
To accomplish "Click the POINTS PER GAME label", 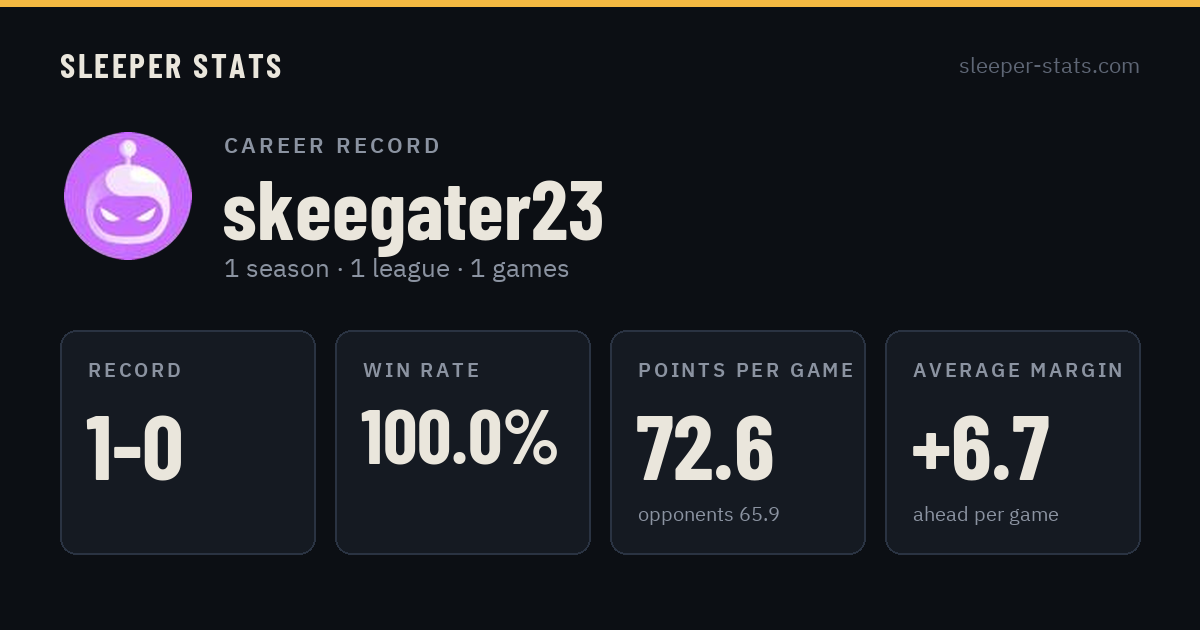I will (x=746, y=370).
